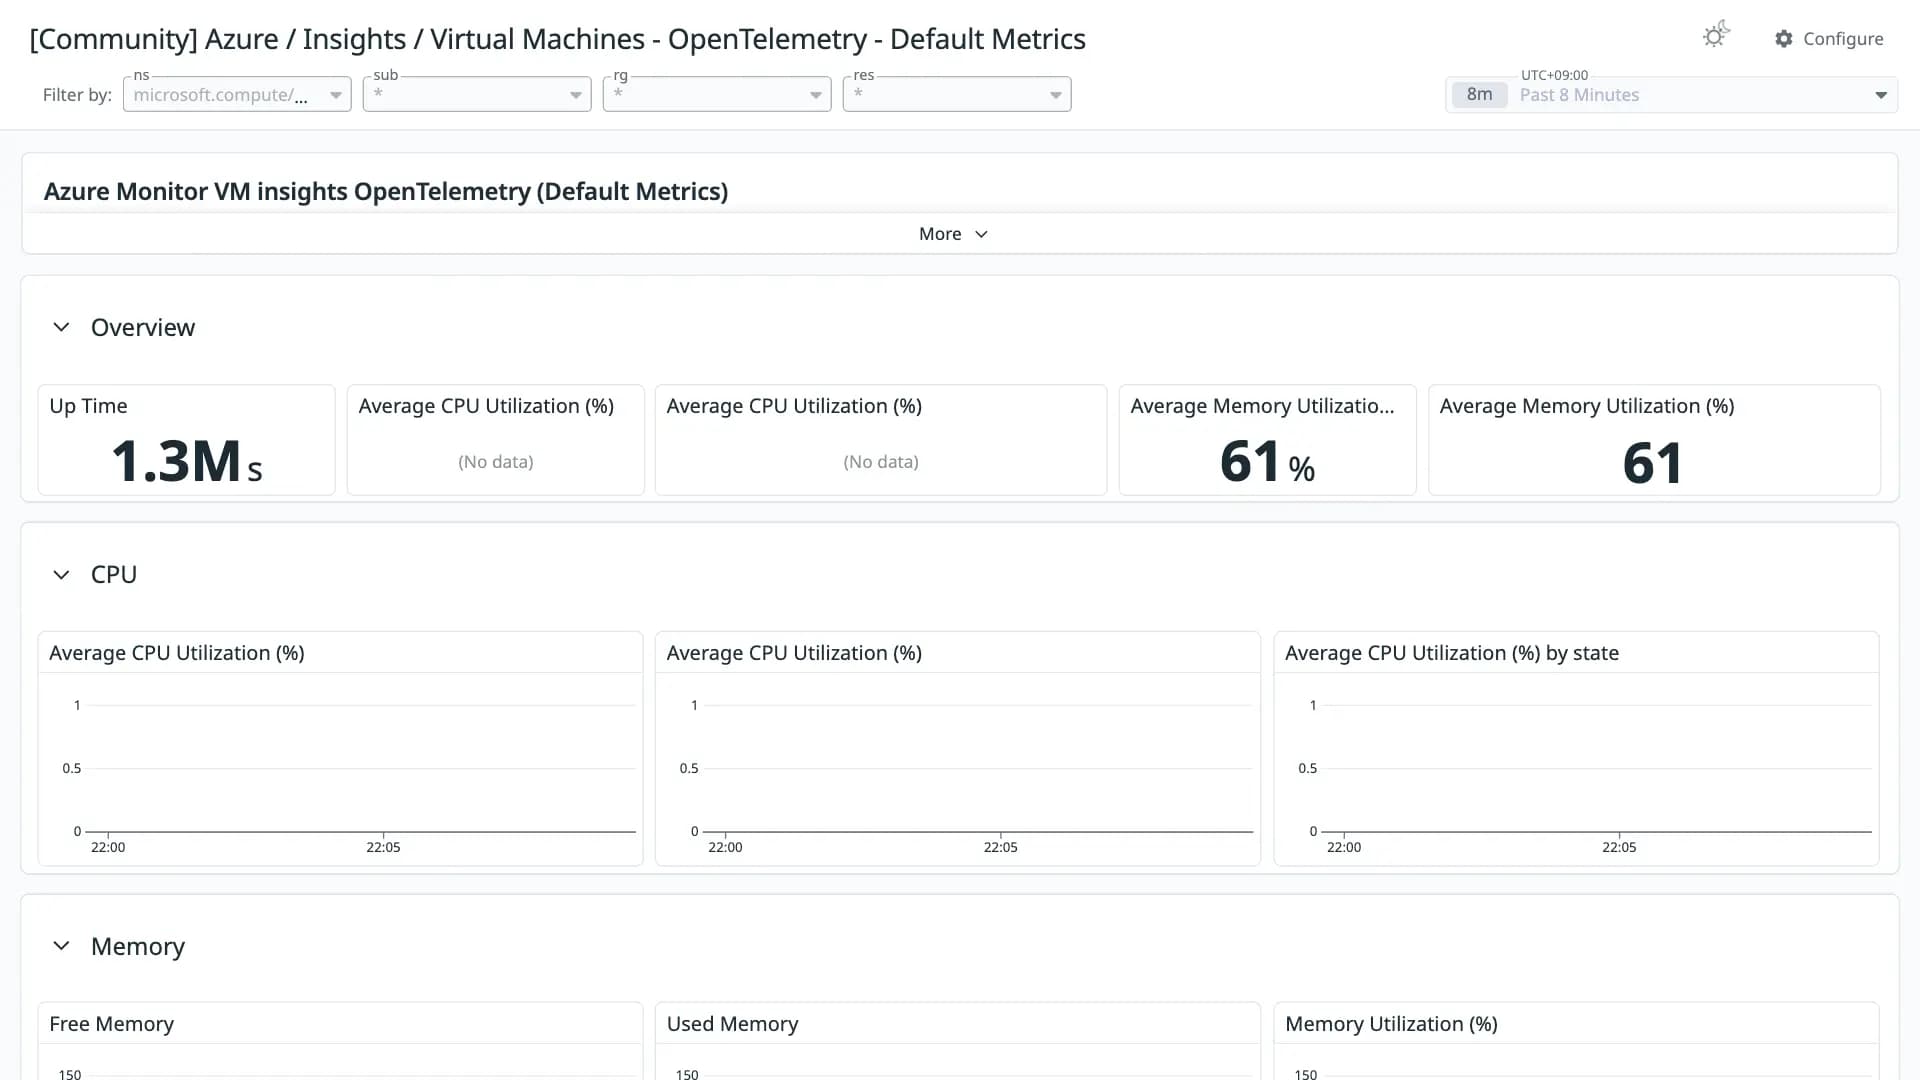Click Average CPU Utilization (%) by state title

[x=1451, y=653]
